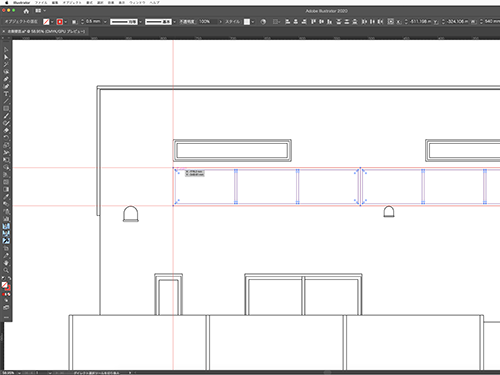This screenshot has width=500, height=375.
Task: Open the 編集 menu
Action: (x=55, y=2)
